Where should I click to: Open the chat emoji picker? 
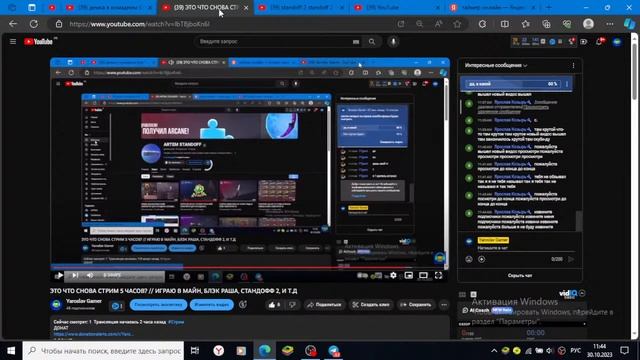(x=469, y=259)
